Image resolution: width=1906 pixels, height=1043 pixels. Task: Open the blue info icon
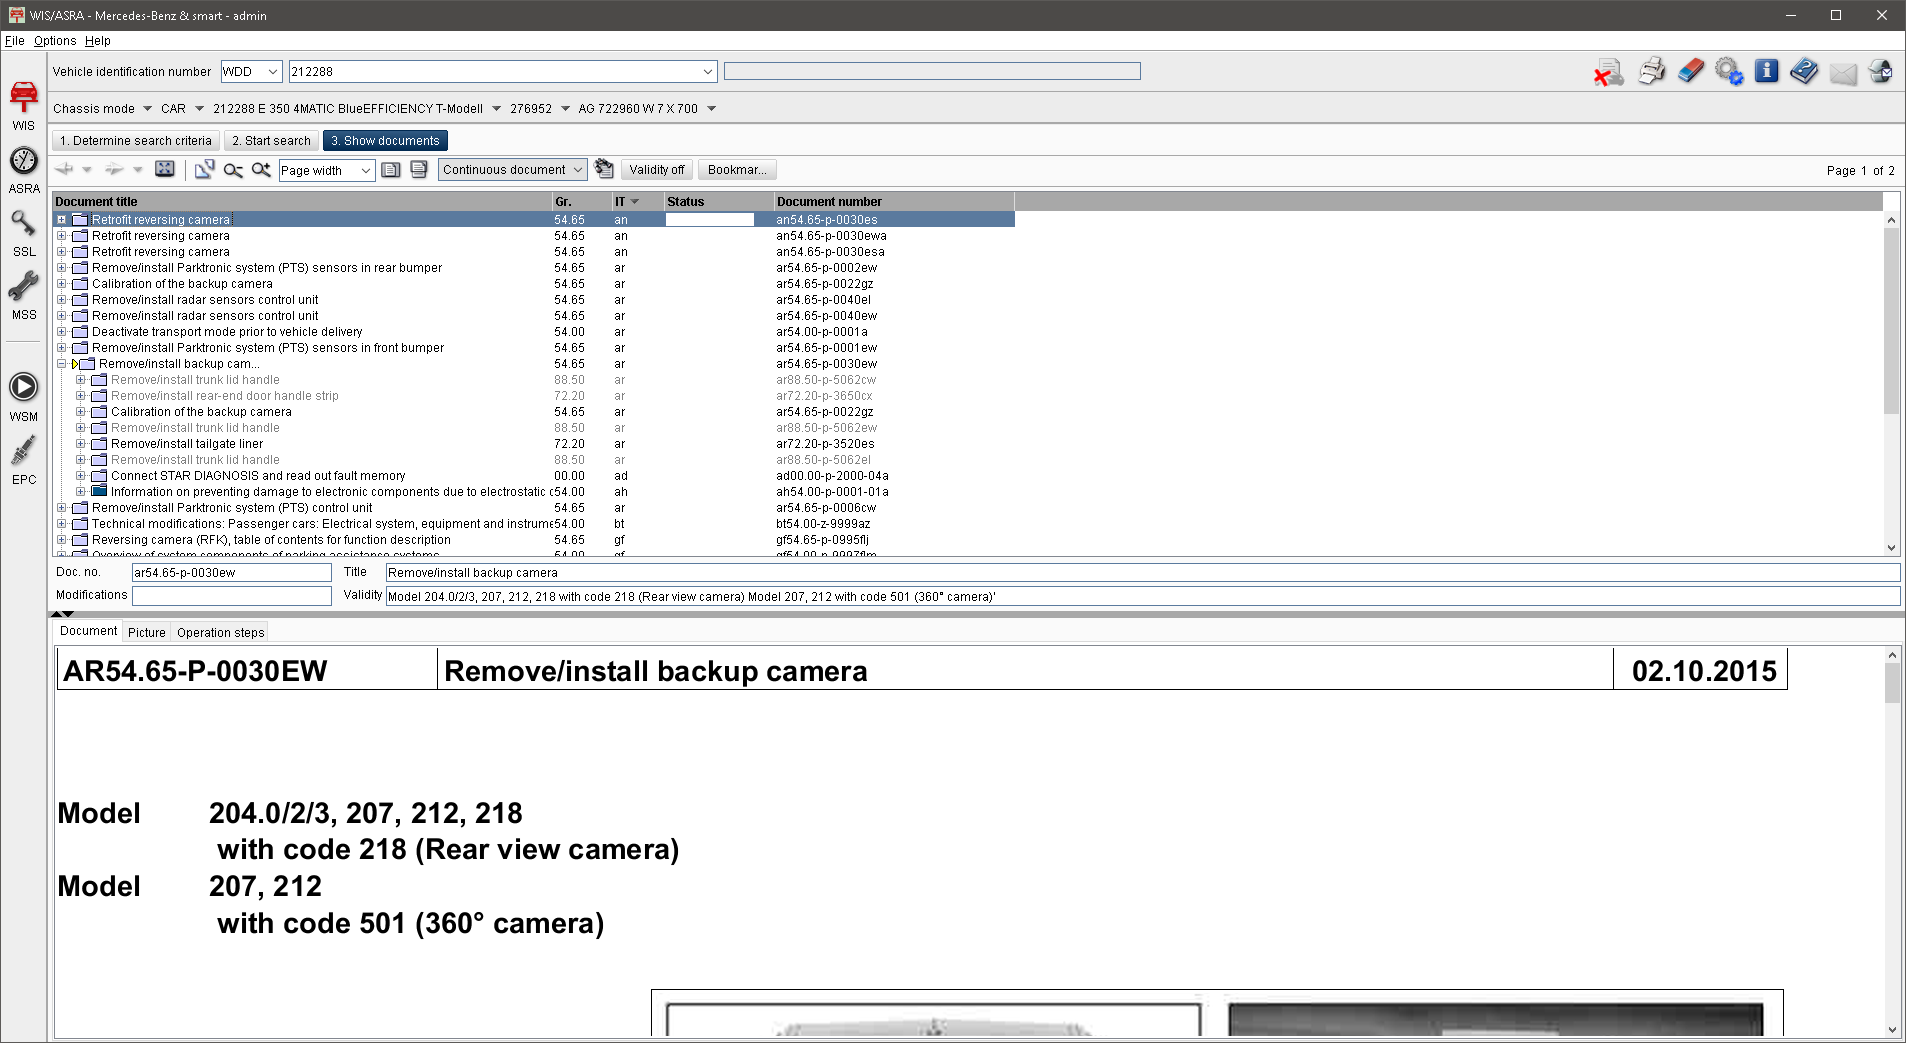pyautogui.click(x=1766, y=72)
